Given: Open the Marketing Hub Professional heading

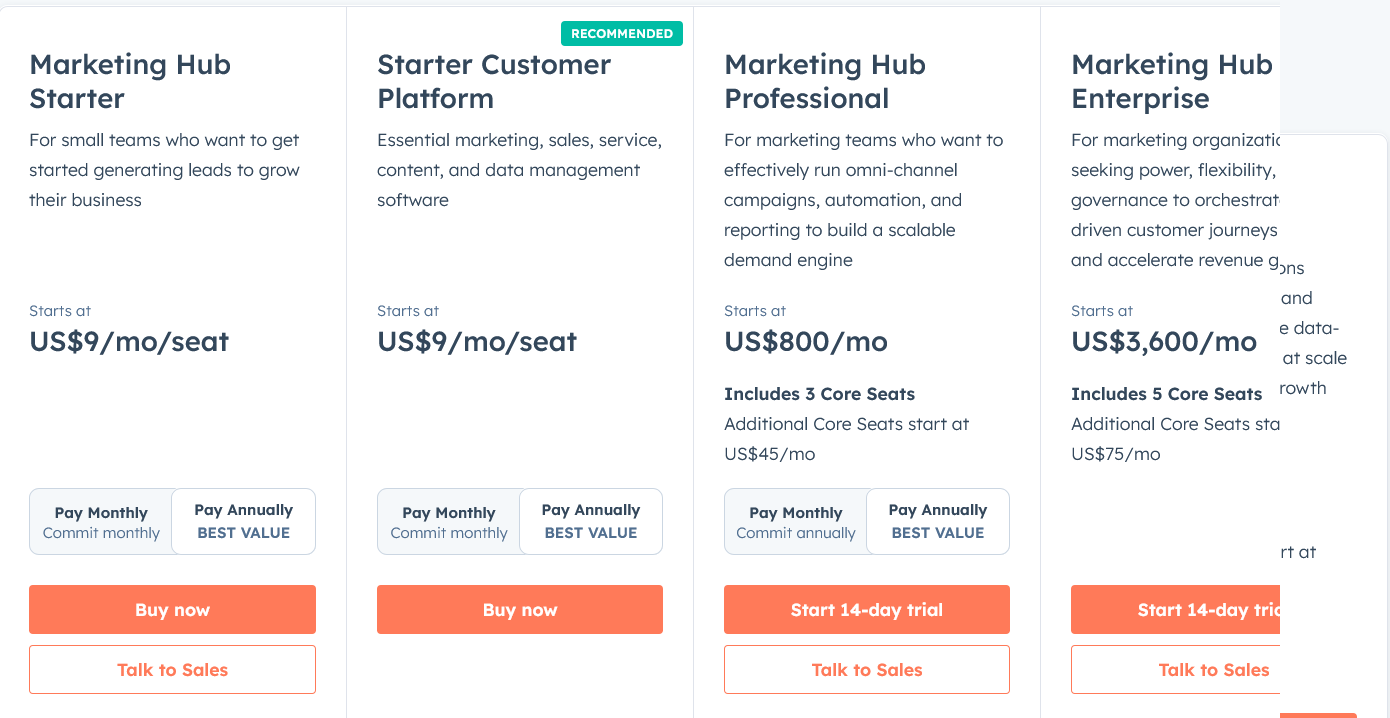Looking at the screenshot, I should pyautogui.click(x=825, y=82).
